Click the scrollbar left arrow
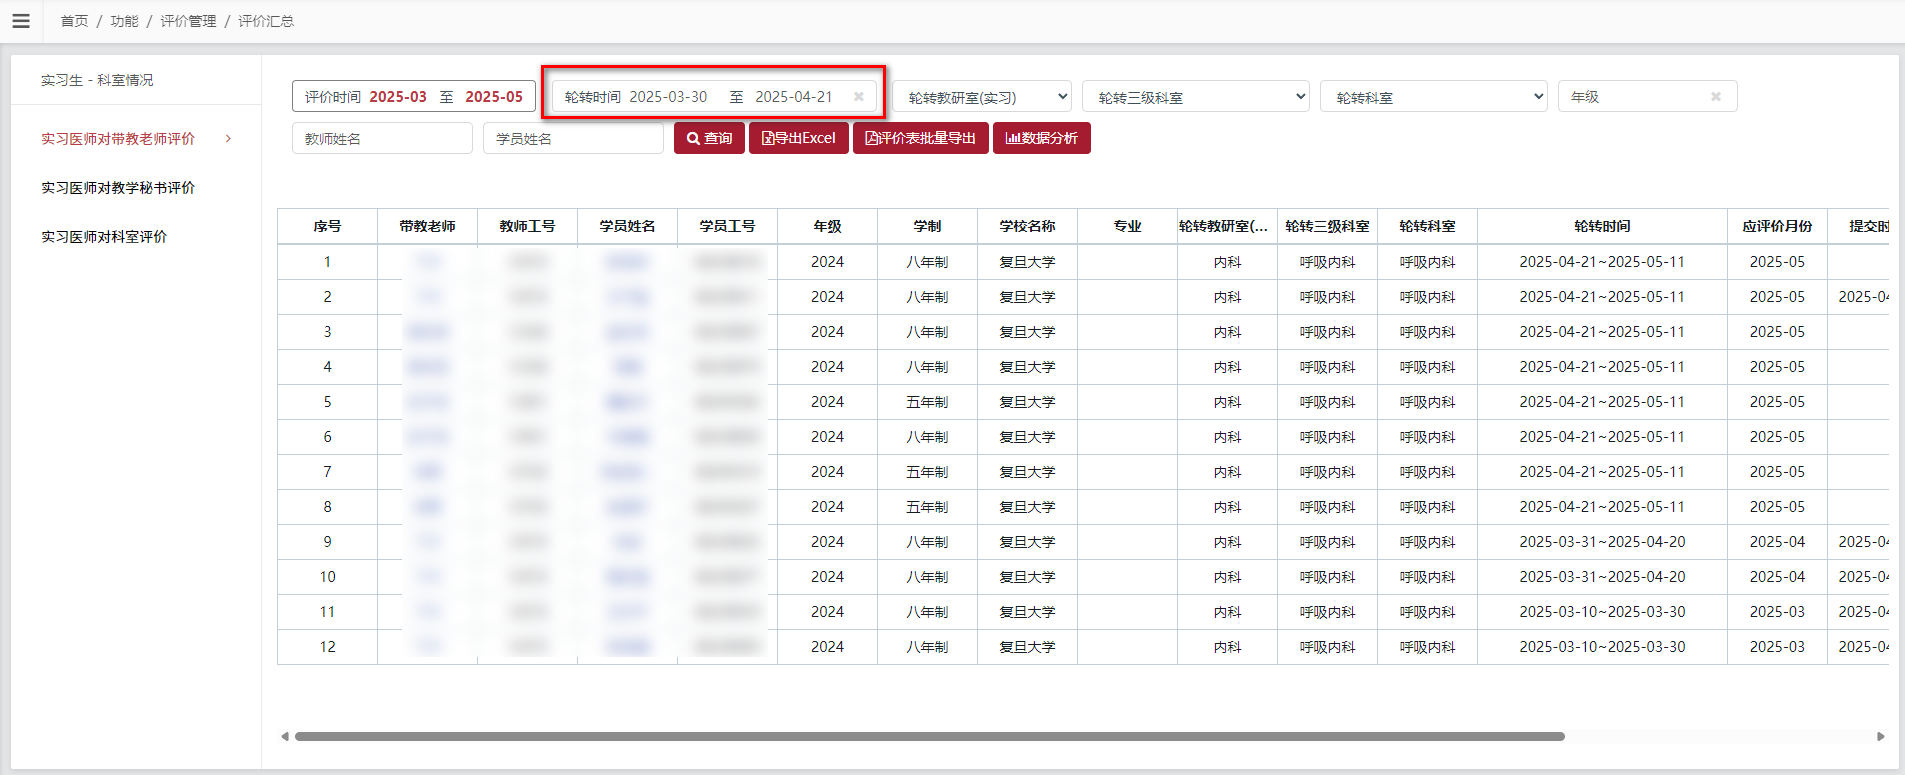This screenshot has height=775, width=1905. [285, 736]
